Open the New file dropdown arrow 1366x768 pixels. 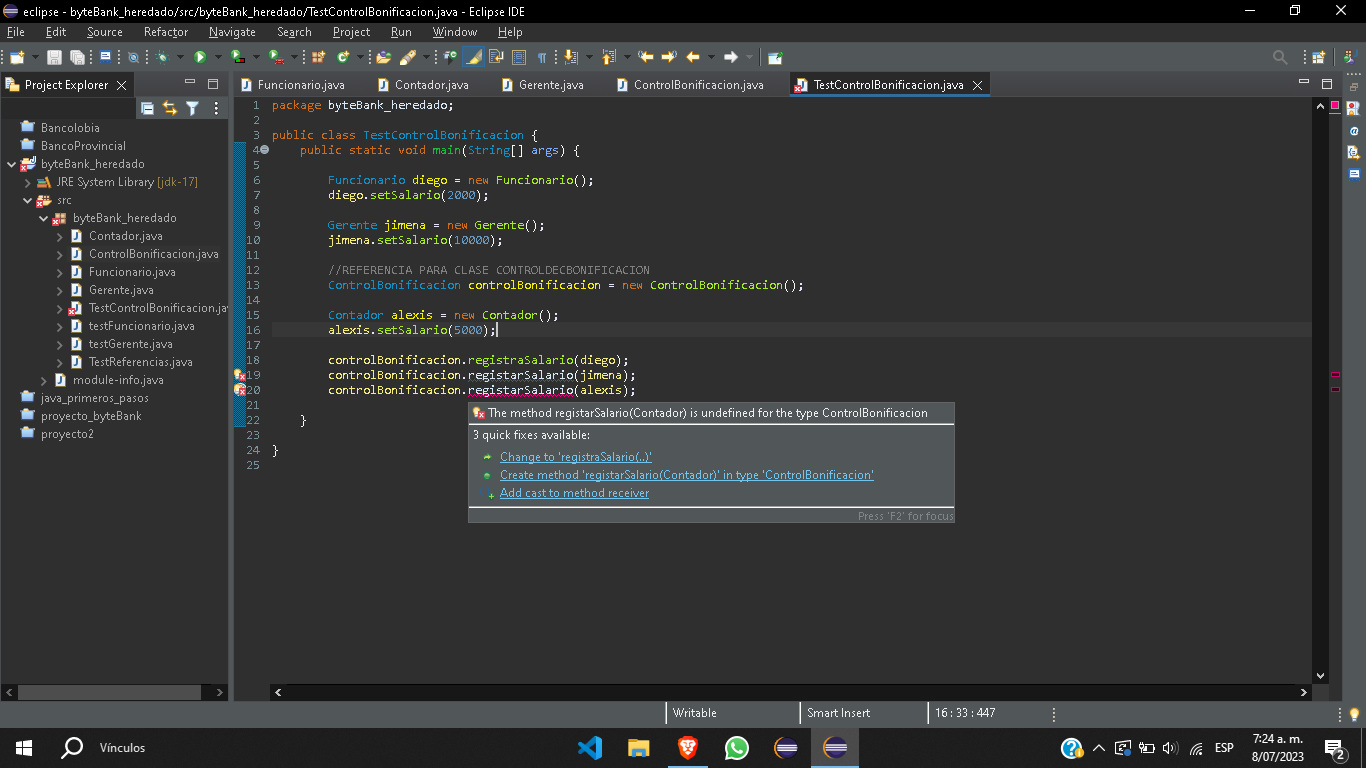(x=35, y=57)
